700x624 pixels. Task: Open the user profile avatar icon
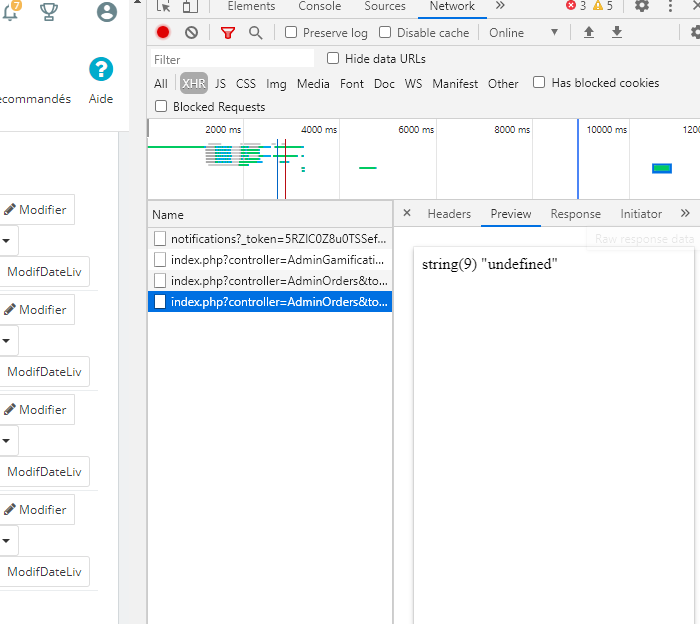(107, 12)
